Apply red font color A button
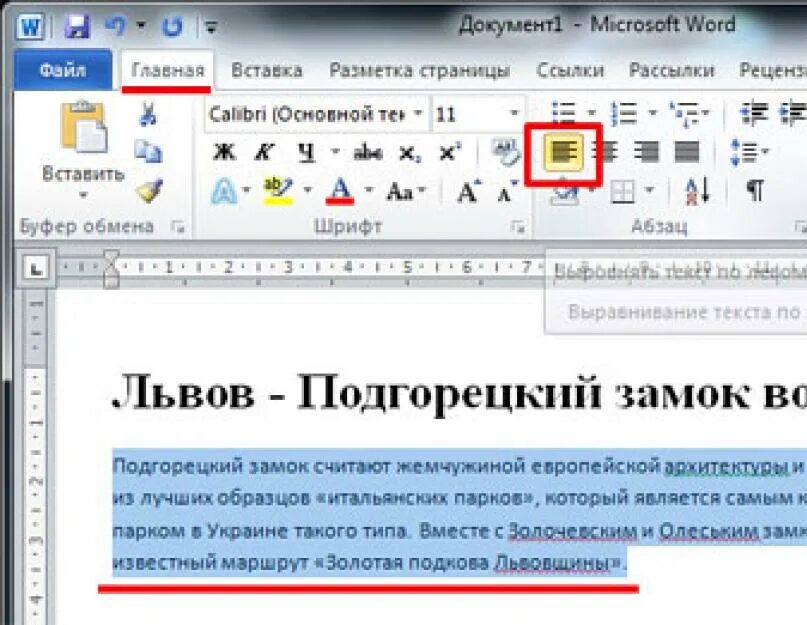Viewport: 807px width, 625px height. tap(340, 190)
